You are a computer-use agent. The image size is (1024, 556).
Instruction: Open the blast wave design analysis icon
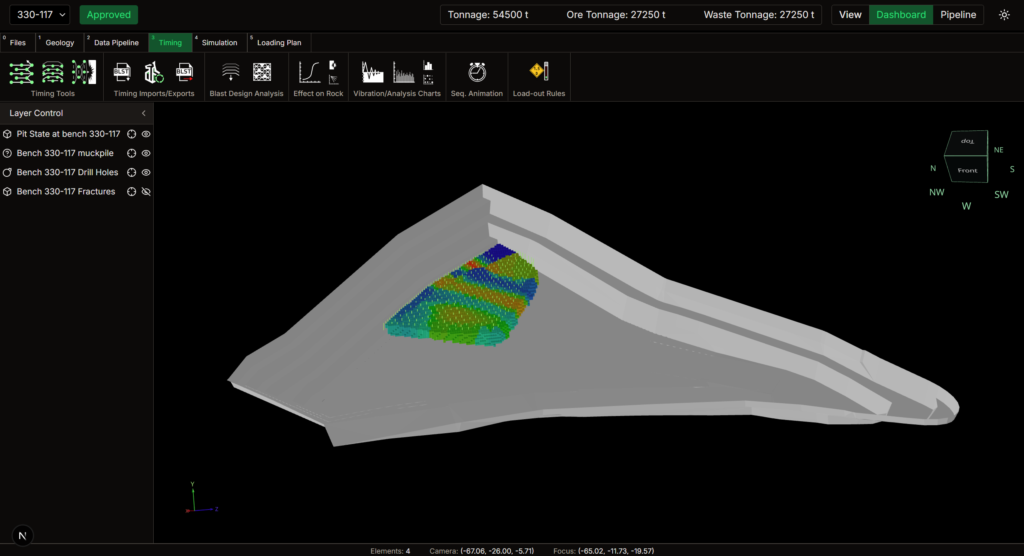click(231, 73)
